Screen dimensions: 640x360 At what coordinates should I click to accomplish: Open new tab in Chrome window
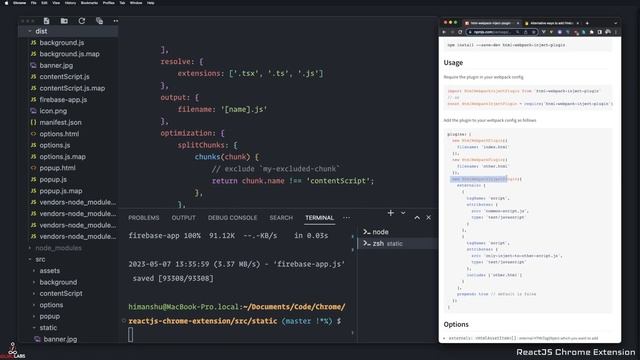tap(587, 23)
